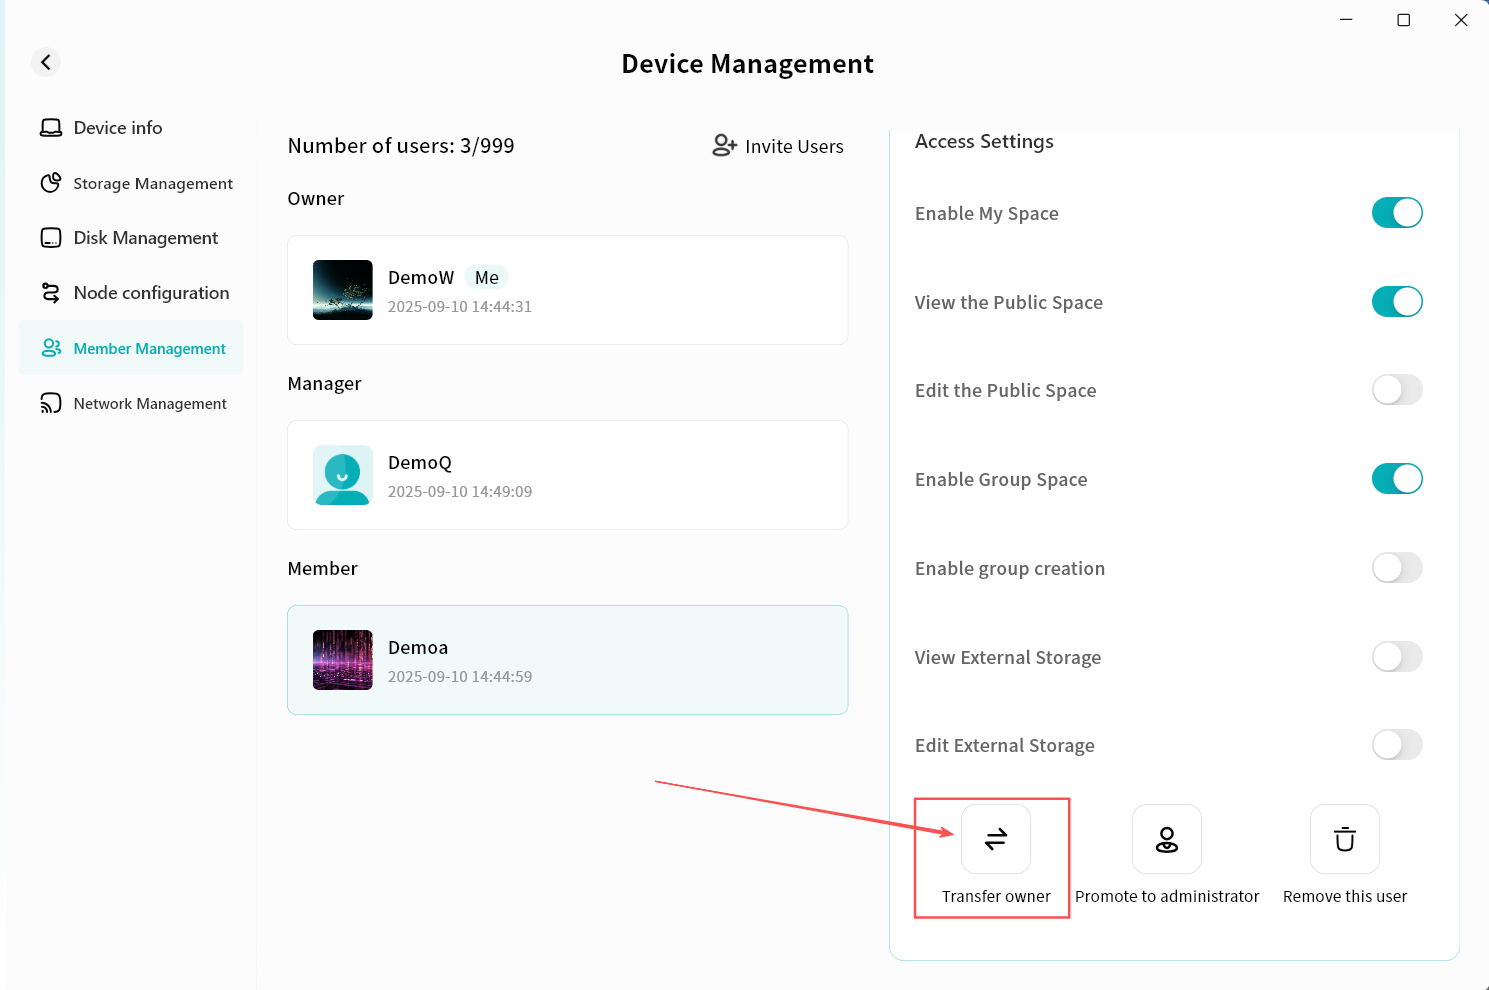Select the DemoQ manager card
This screenshot has height=990, width=1489.
click(567, 475)
